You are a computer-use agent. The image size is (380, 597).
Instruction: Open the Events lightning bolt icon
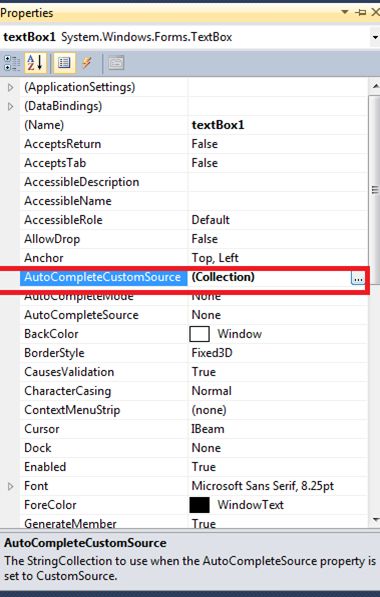point(88,63)
